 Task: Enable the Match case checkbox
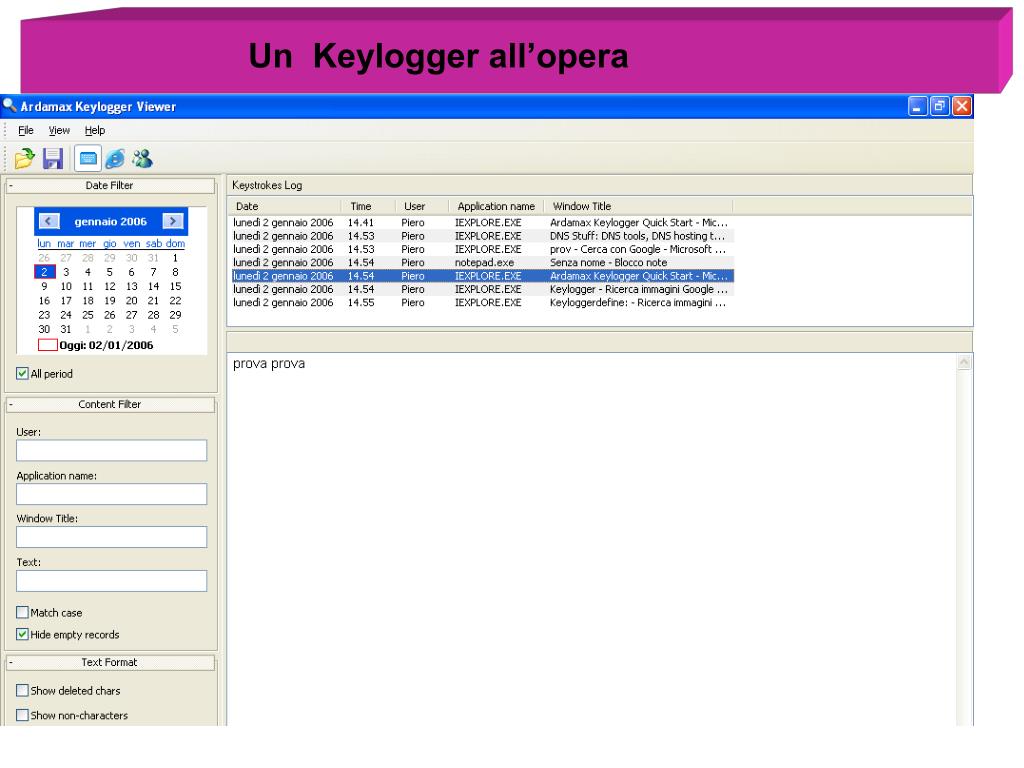pos(22,612)
